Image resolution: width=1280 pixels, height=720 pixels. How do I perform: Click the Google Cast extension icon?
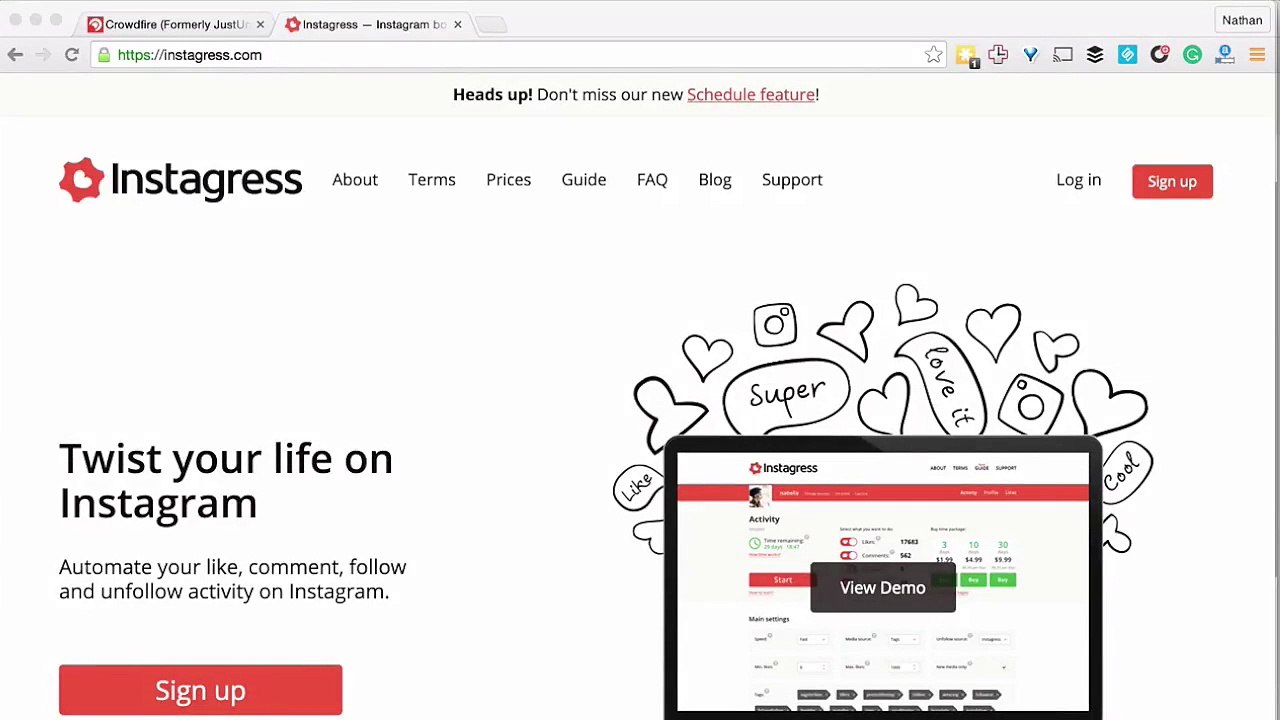coord(1063,55)
